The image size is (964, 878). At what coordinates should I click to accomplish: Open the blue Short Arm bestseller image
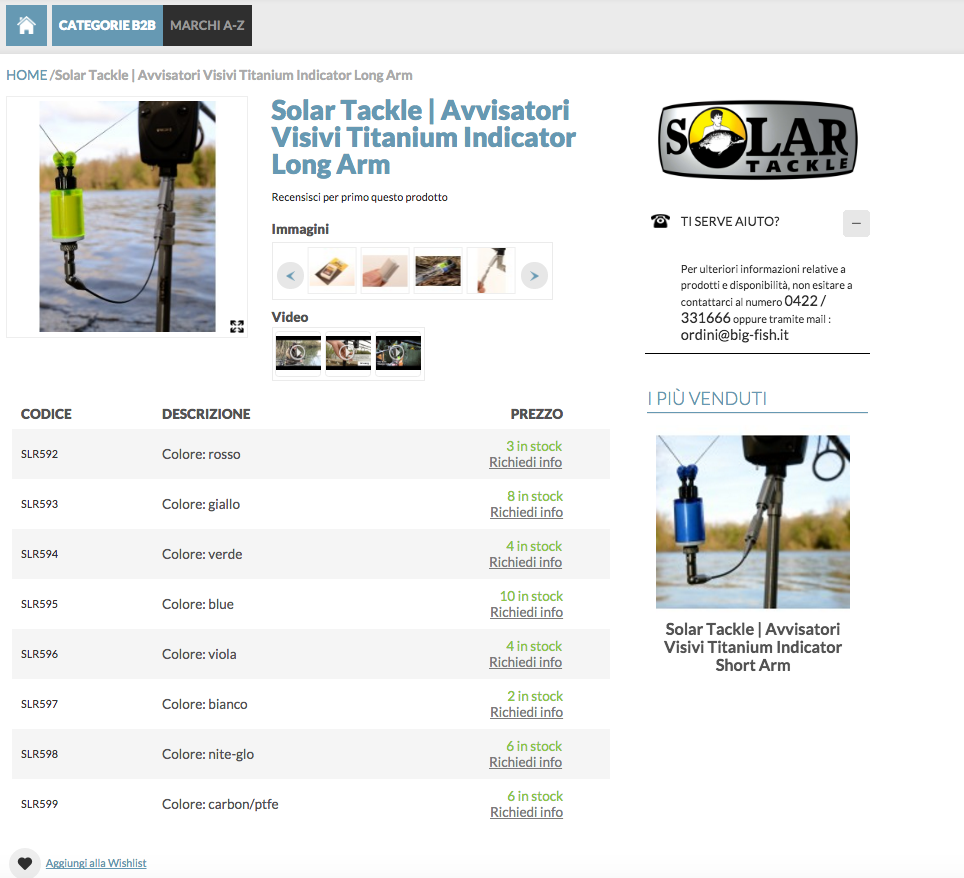coord(753,522)
